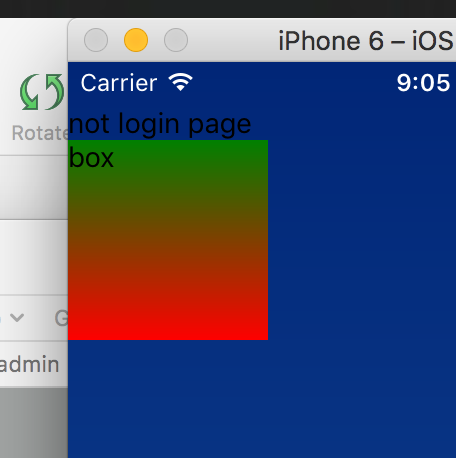
Task: Click the gray zoom button of simulator
Action: (176, 40)
